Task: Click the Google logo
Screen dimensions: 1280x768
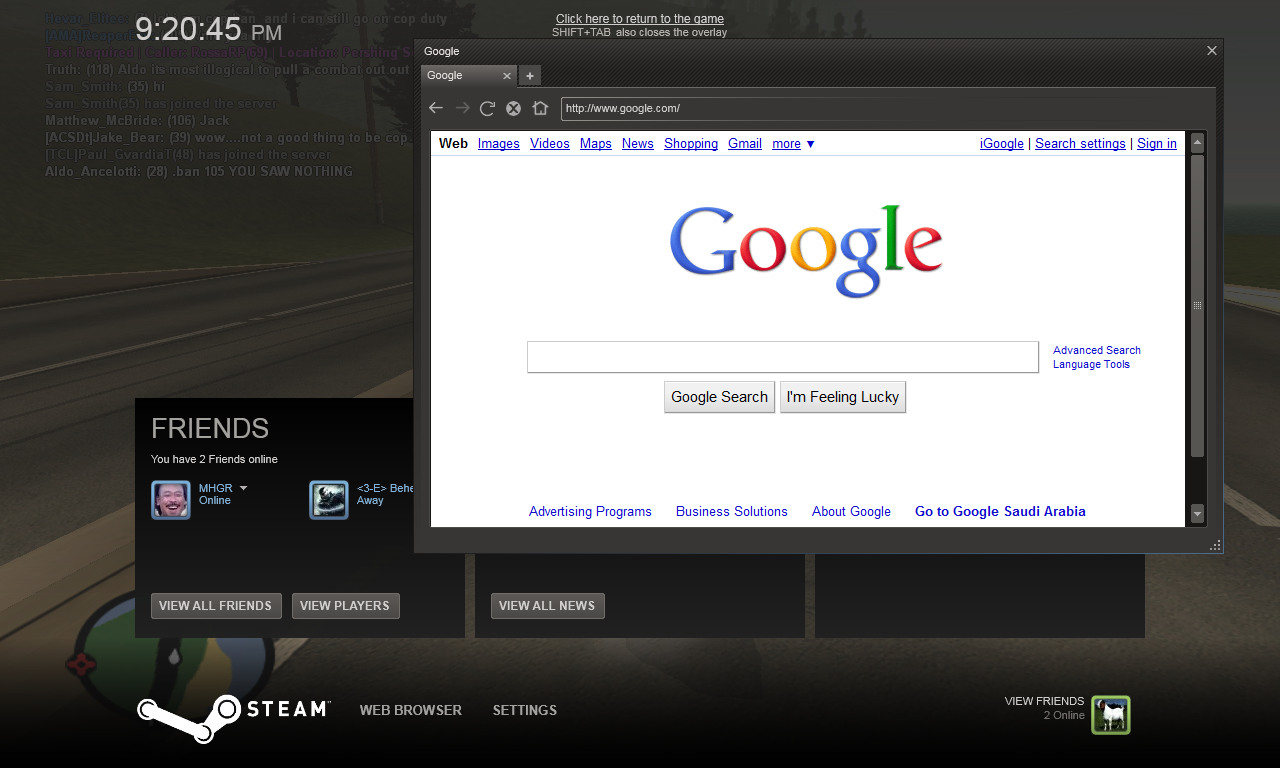Action: 806,251
